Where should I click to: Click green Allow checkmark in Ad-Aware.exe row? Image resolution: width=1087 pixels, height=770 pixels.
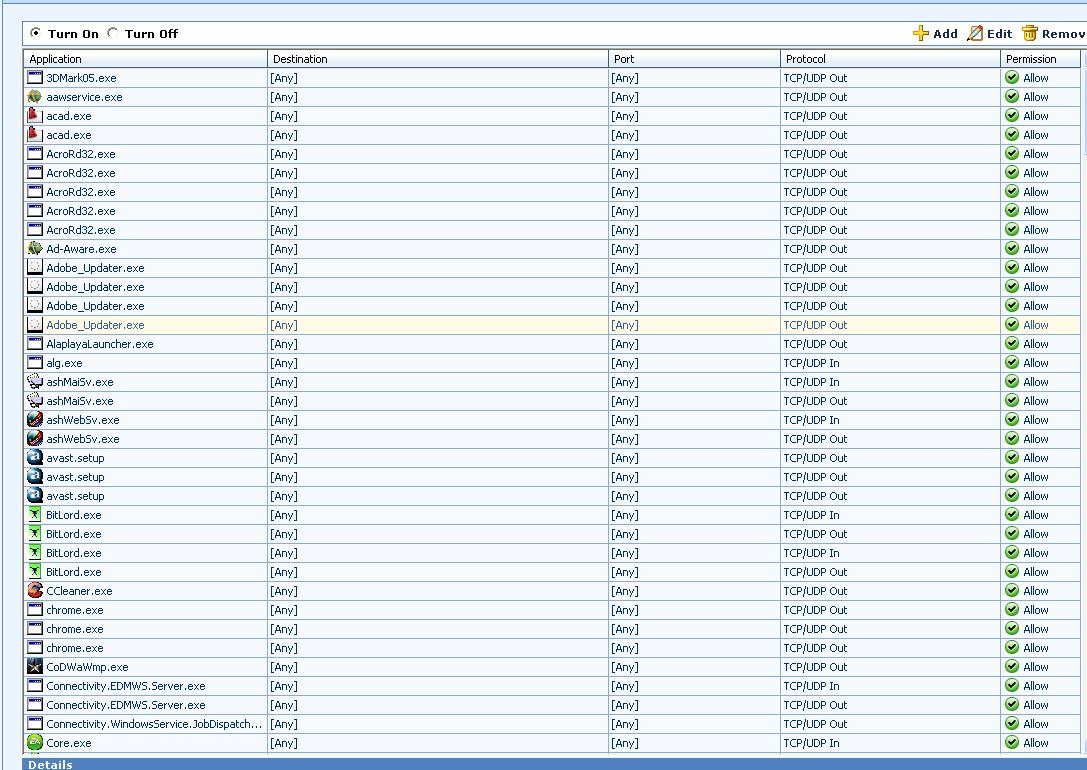tap(1012, 248)
